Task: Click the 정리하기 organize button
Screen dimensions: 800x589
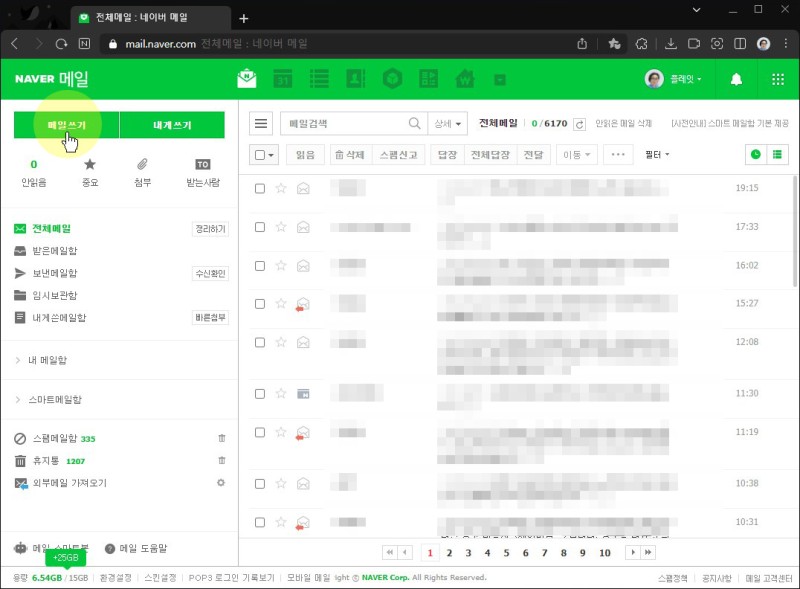Action: pos(210,229)
